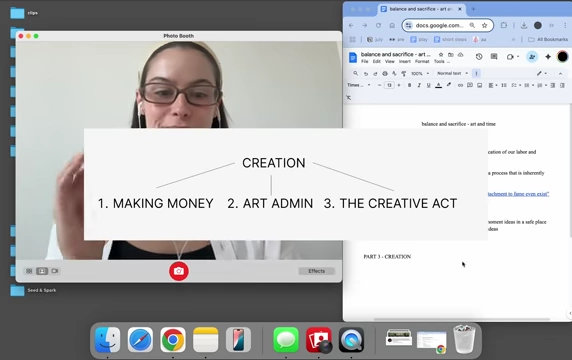Screen dimensions: 572x360
Task: Click the zoom magnifier in the address bar
Action: coord(472,26)
